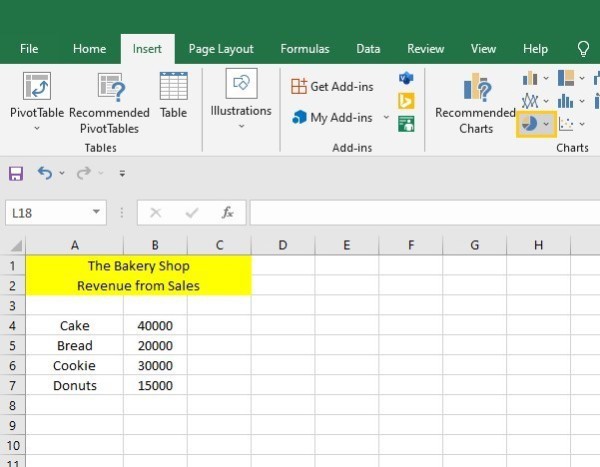This screenshot has height=467, width=600.
Task: Click Get Add-ins
Action: click(x=332, y=87)
